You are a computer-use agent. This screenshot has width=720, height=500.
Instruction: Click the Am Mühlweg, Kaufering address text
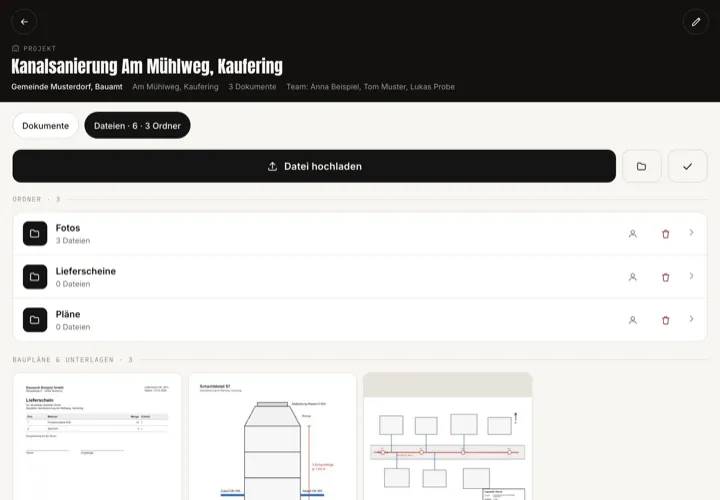coord(175,86)
